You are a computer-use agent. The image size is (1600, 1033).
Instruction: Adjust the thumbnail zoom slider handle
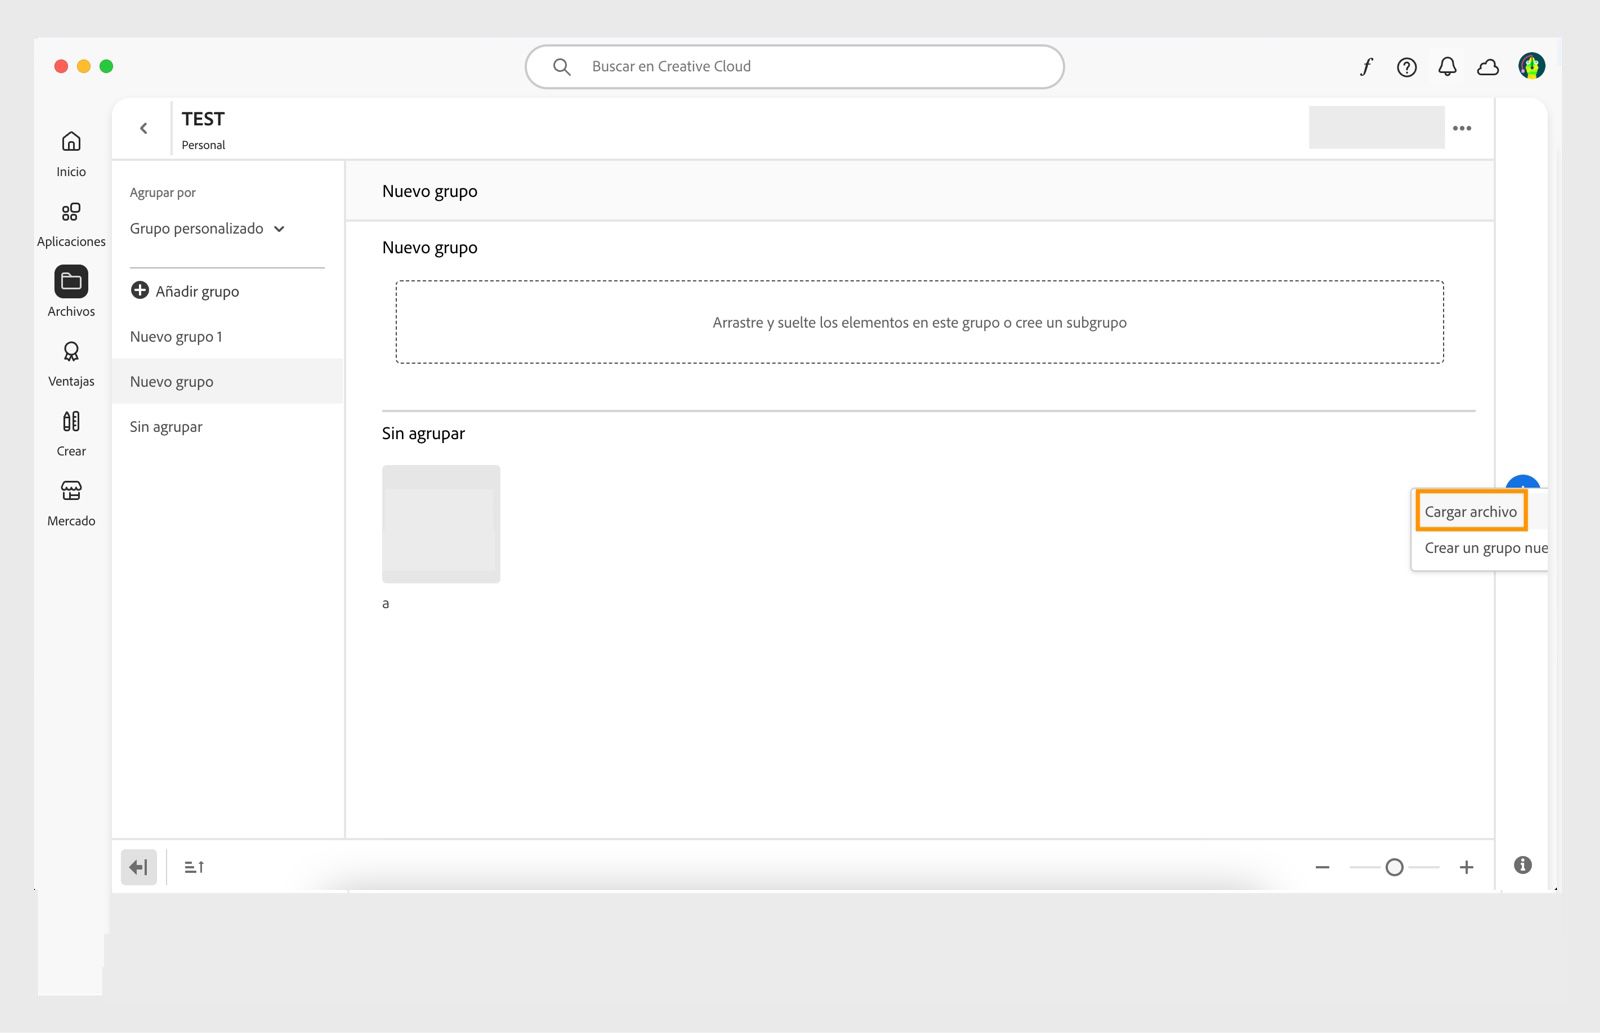[x=1394, y=867]
